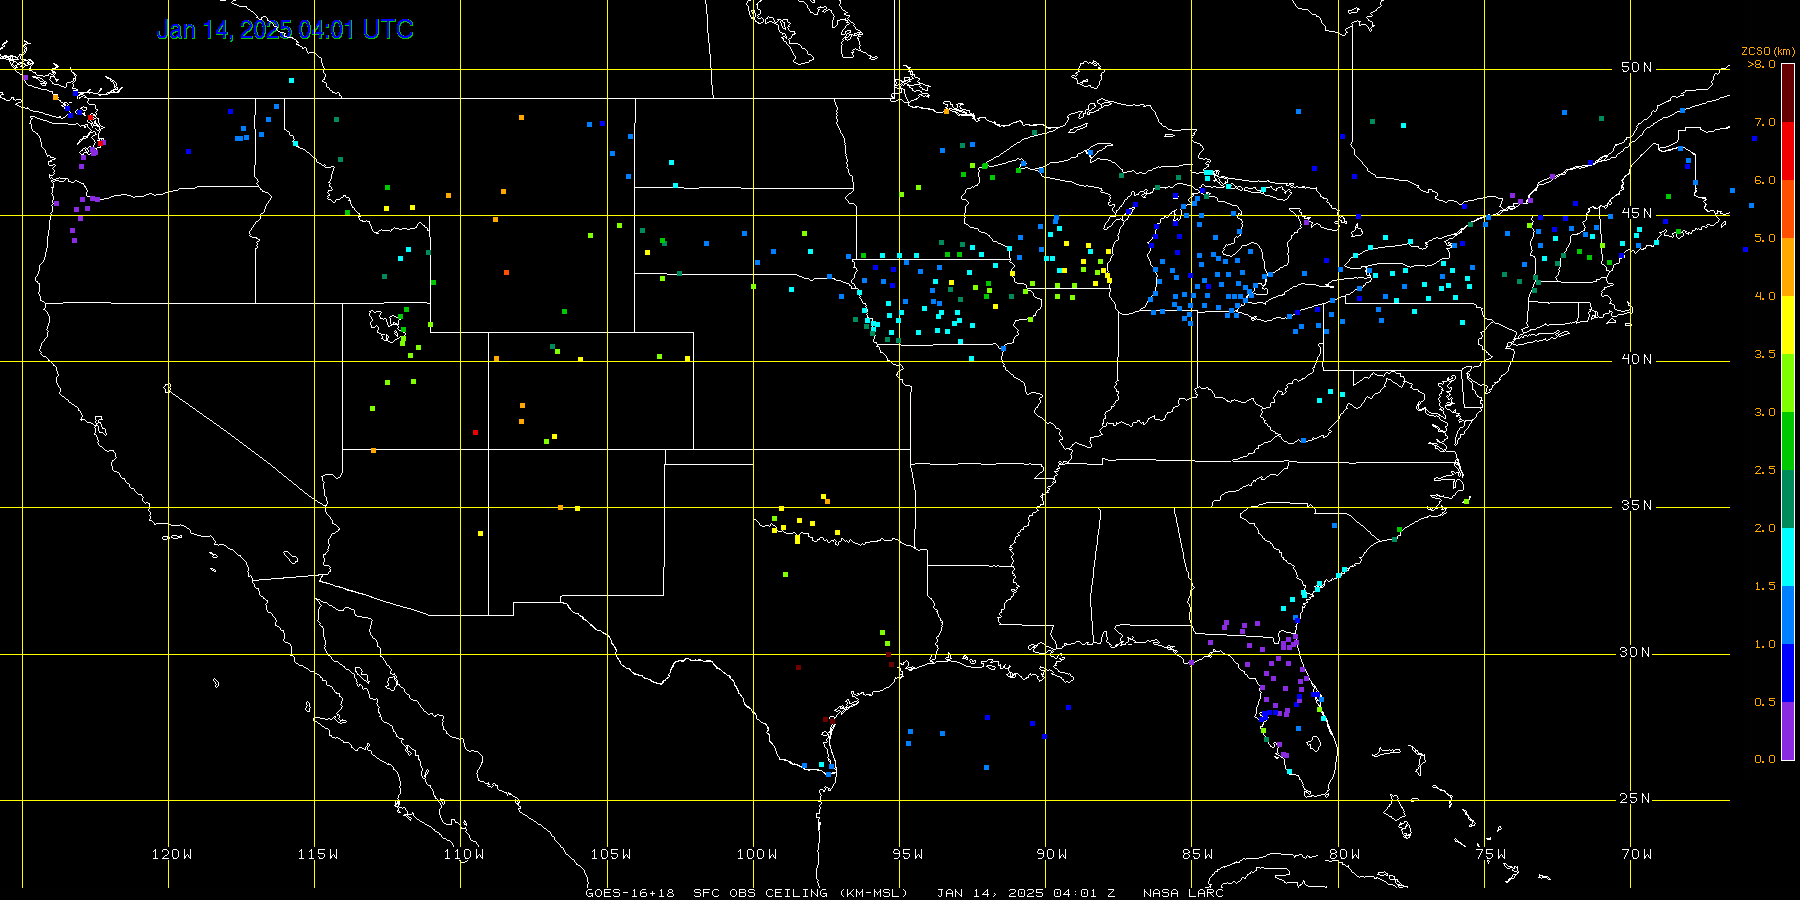Select the 5.0 colorbar value
1800x900 pixels.
1765,238
